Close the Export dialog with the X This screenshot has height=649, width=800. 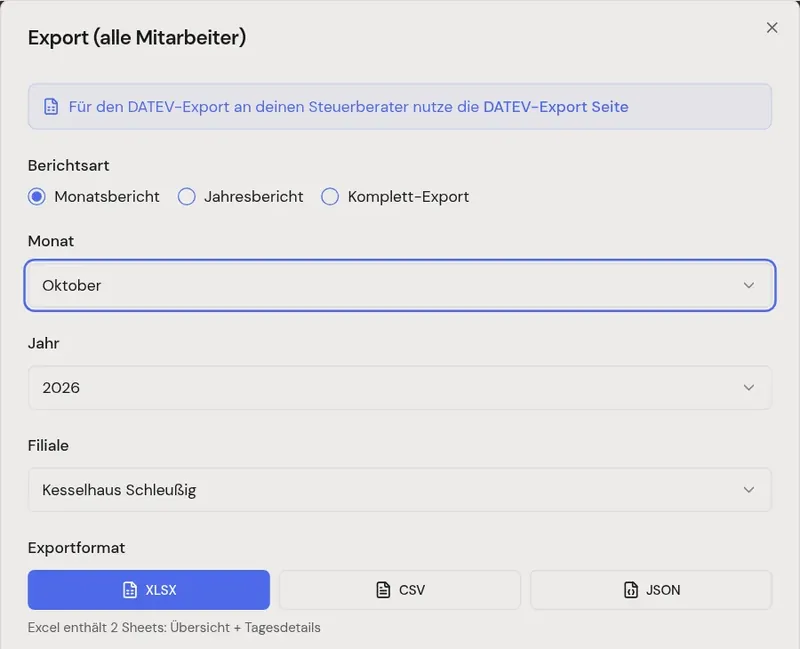click(772, 28)
